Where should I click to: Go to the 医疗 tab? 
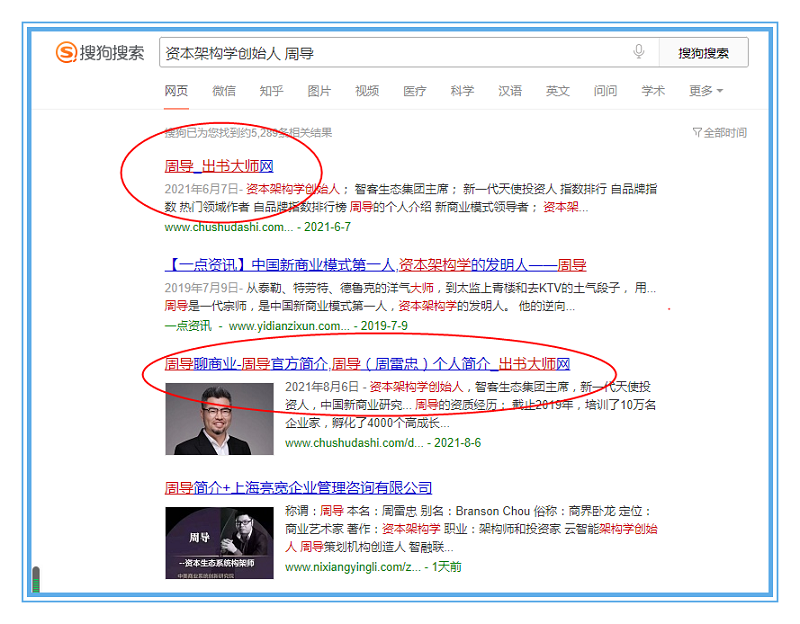pos(414,91)
